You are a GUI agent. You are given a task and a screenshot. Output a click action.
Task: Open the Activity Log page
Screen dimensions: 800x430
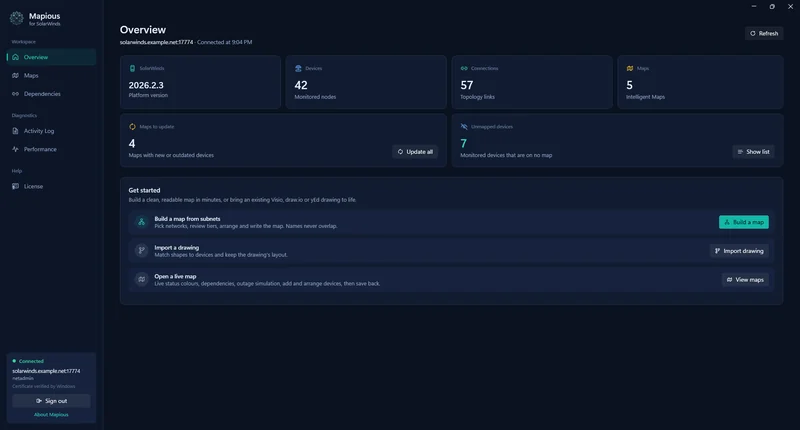tap(51, 131)
